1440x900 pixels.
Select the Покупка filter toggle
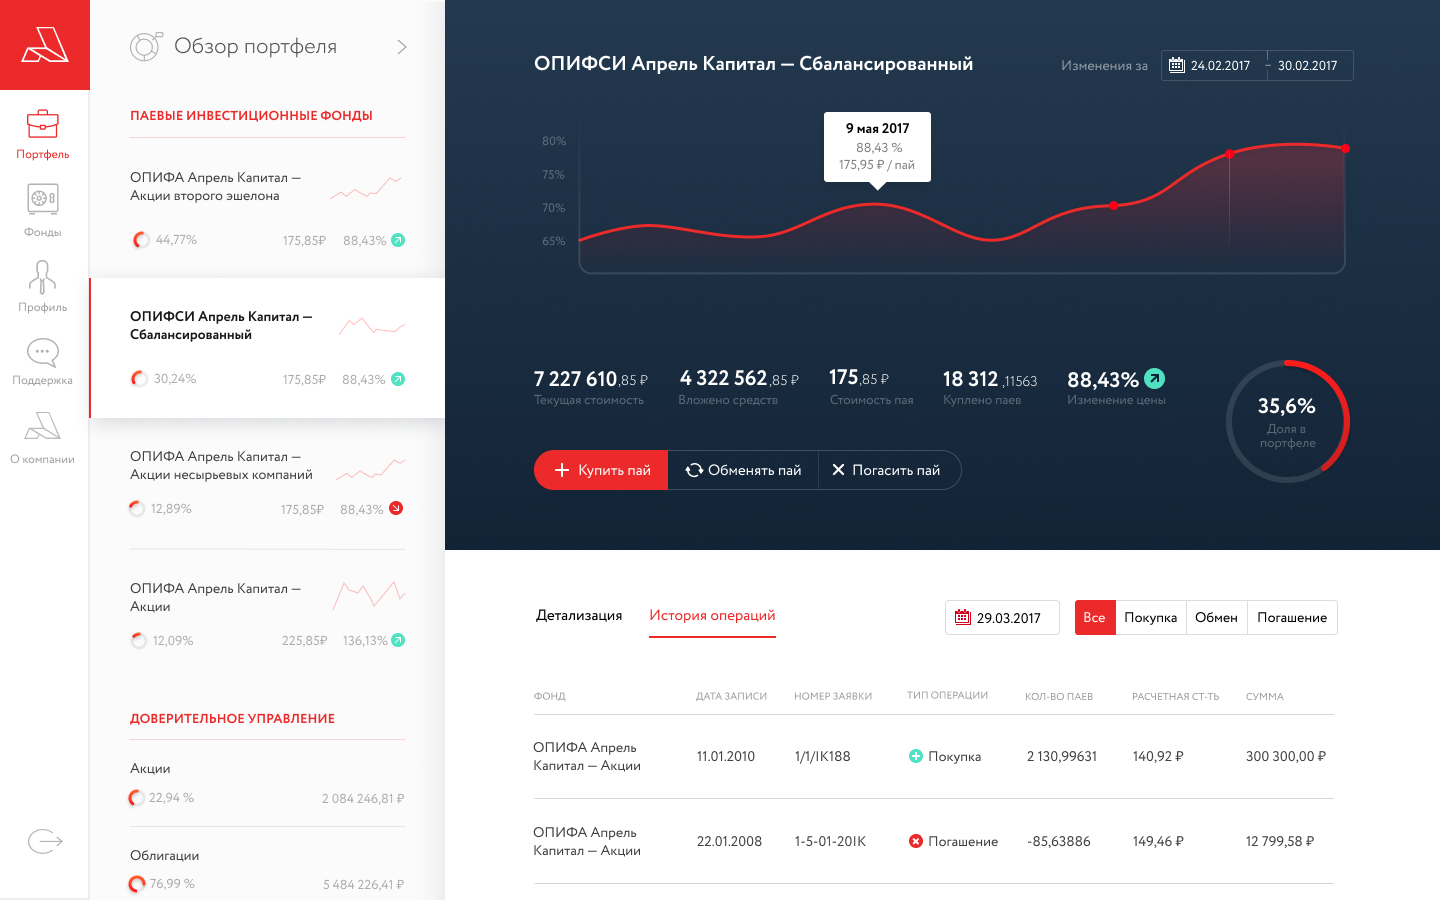pyautogui.click(x=1151, y=617)
